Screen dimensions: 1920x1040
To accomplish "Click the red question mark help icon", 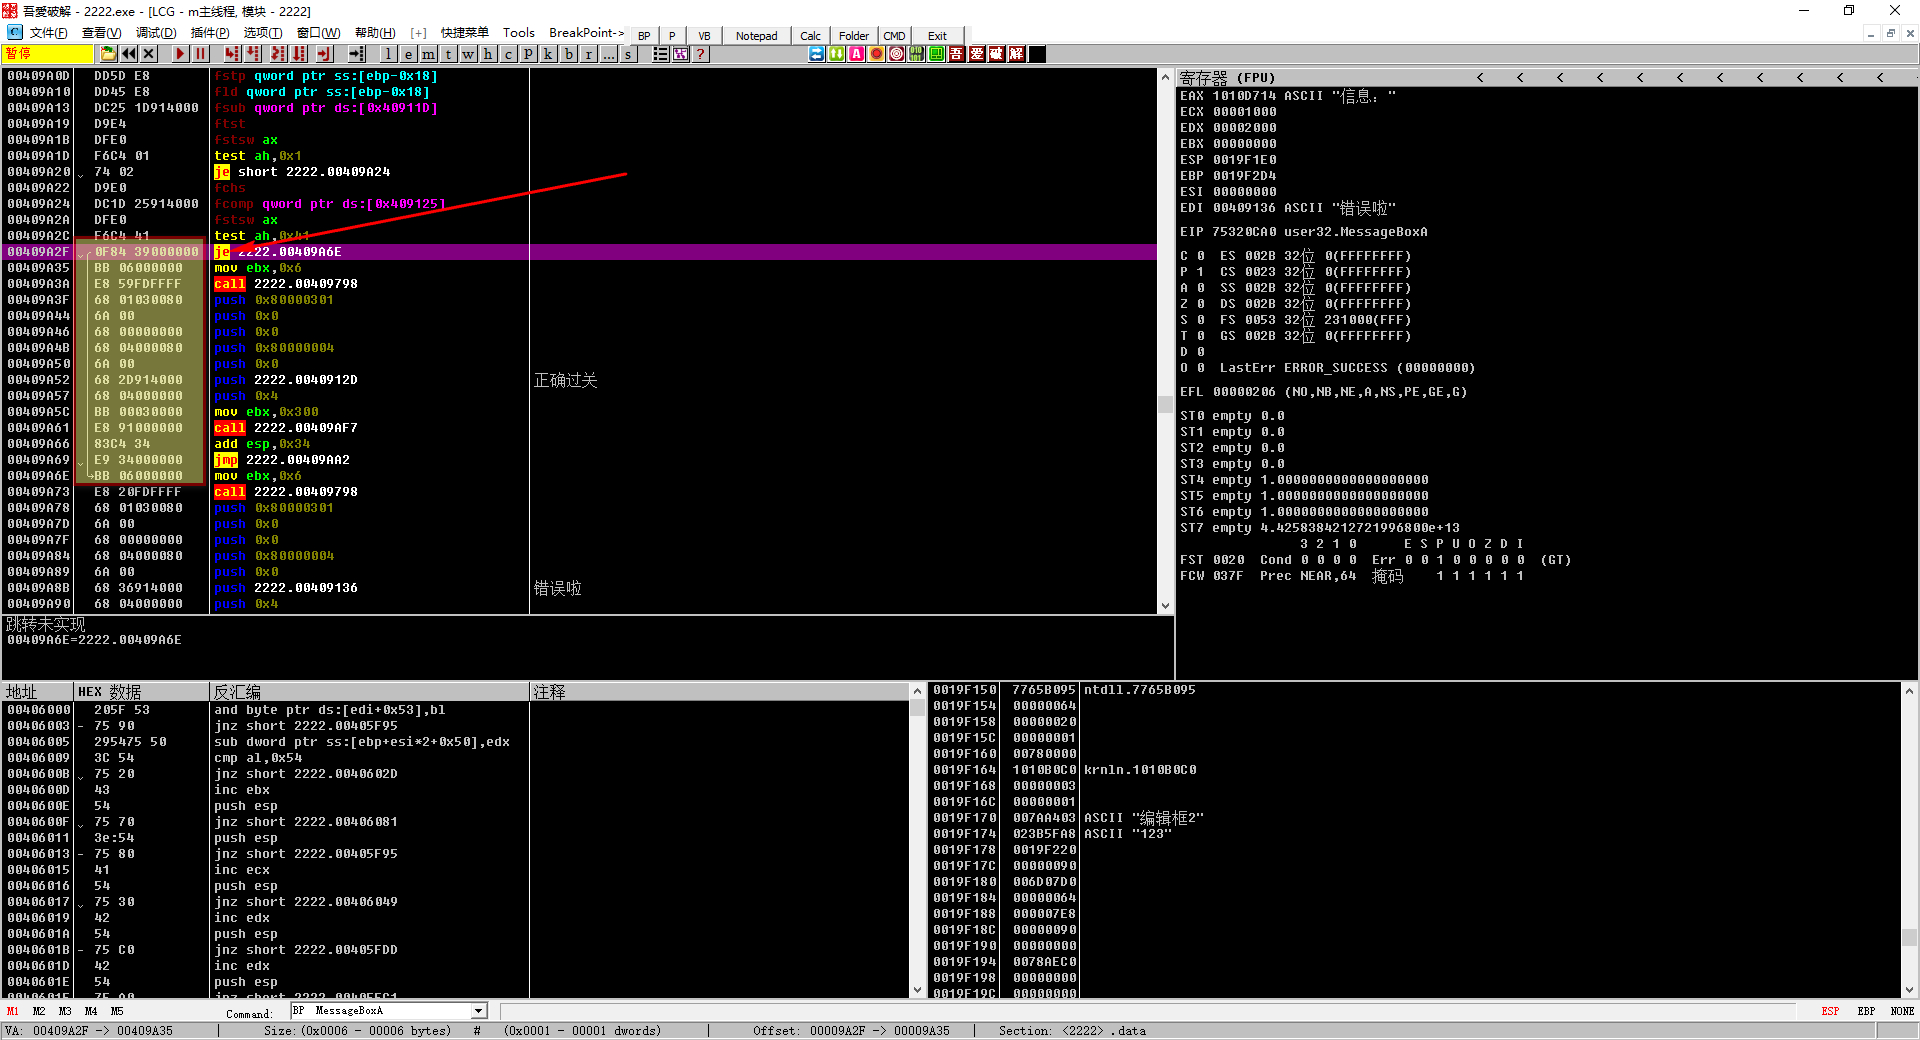I will [x=700, y=54].
